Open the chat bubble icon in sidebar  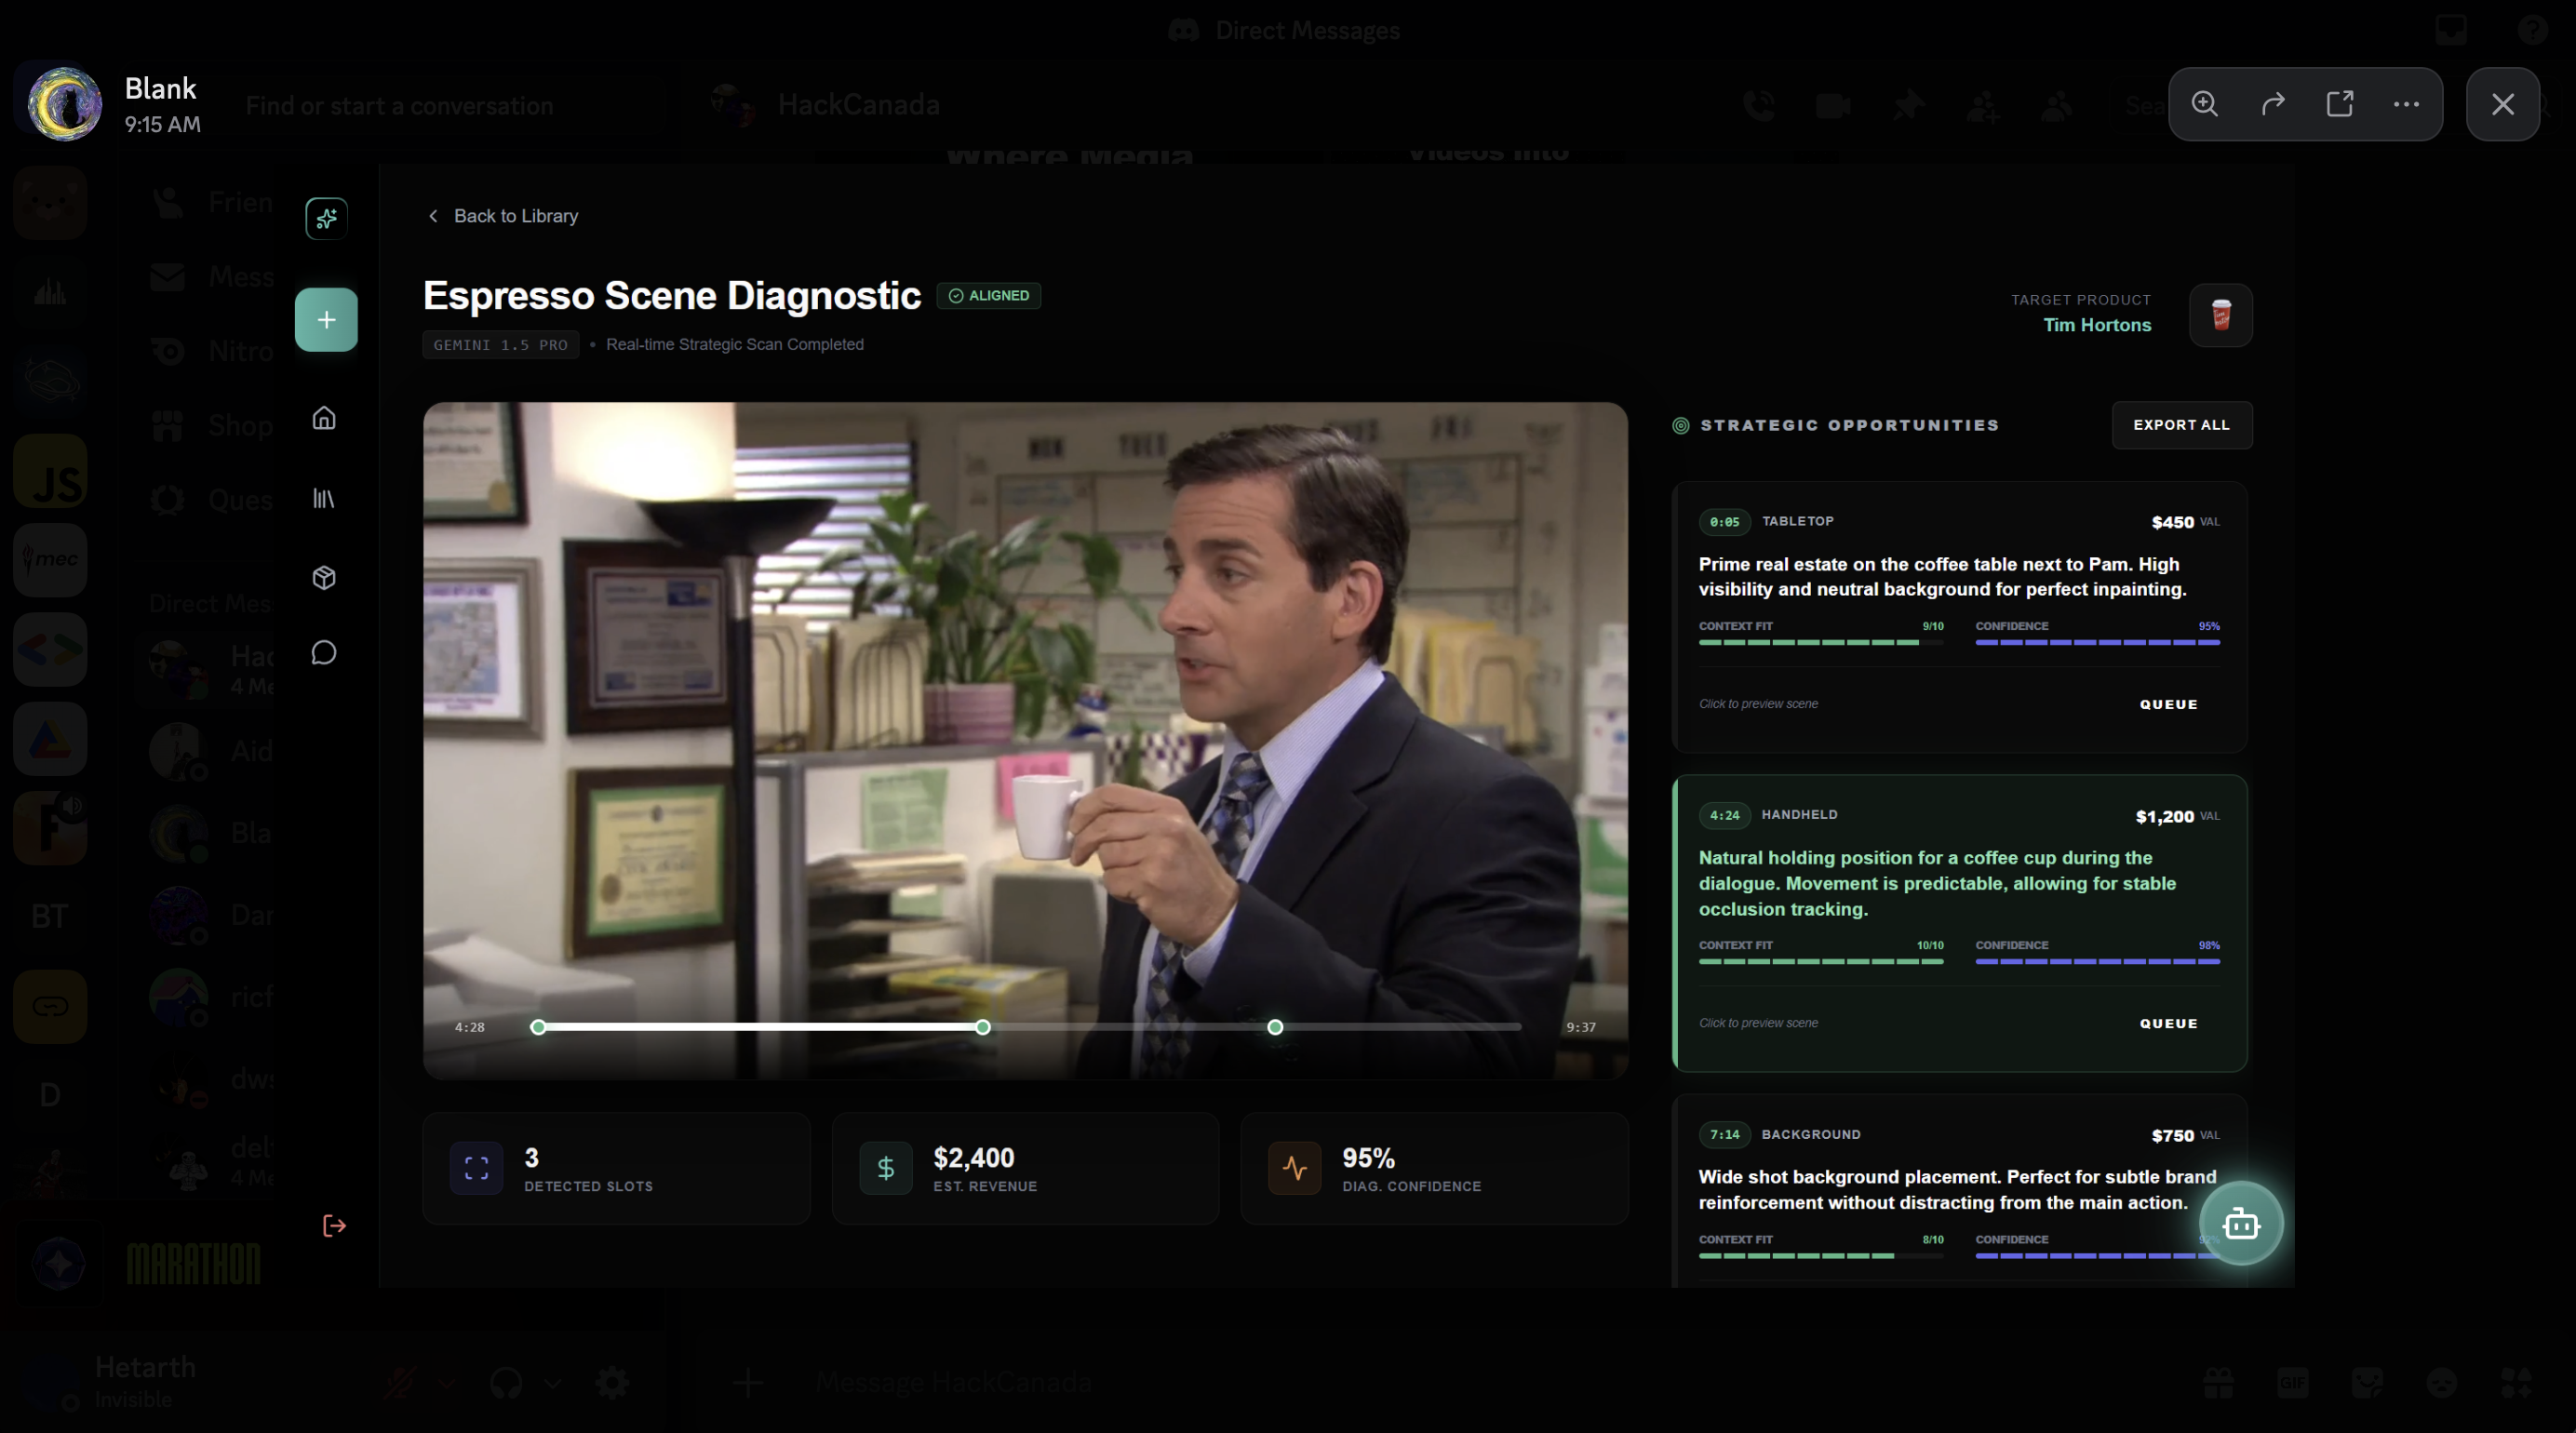point(324,653)
